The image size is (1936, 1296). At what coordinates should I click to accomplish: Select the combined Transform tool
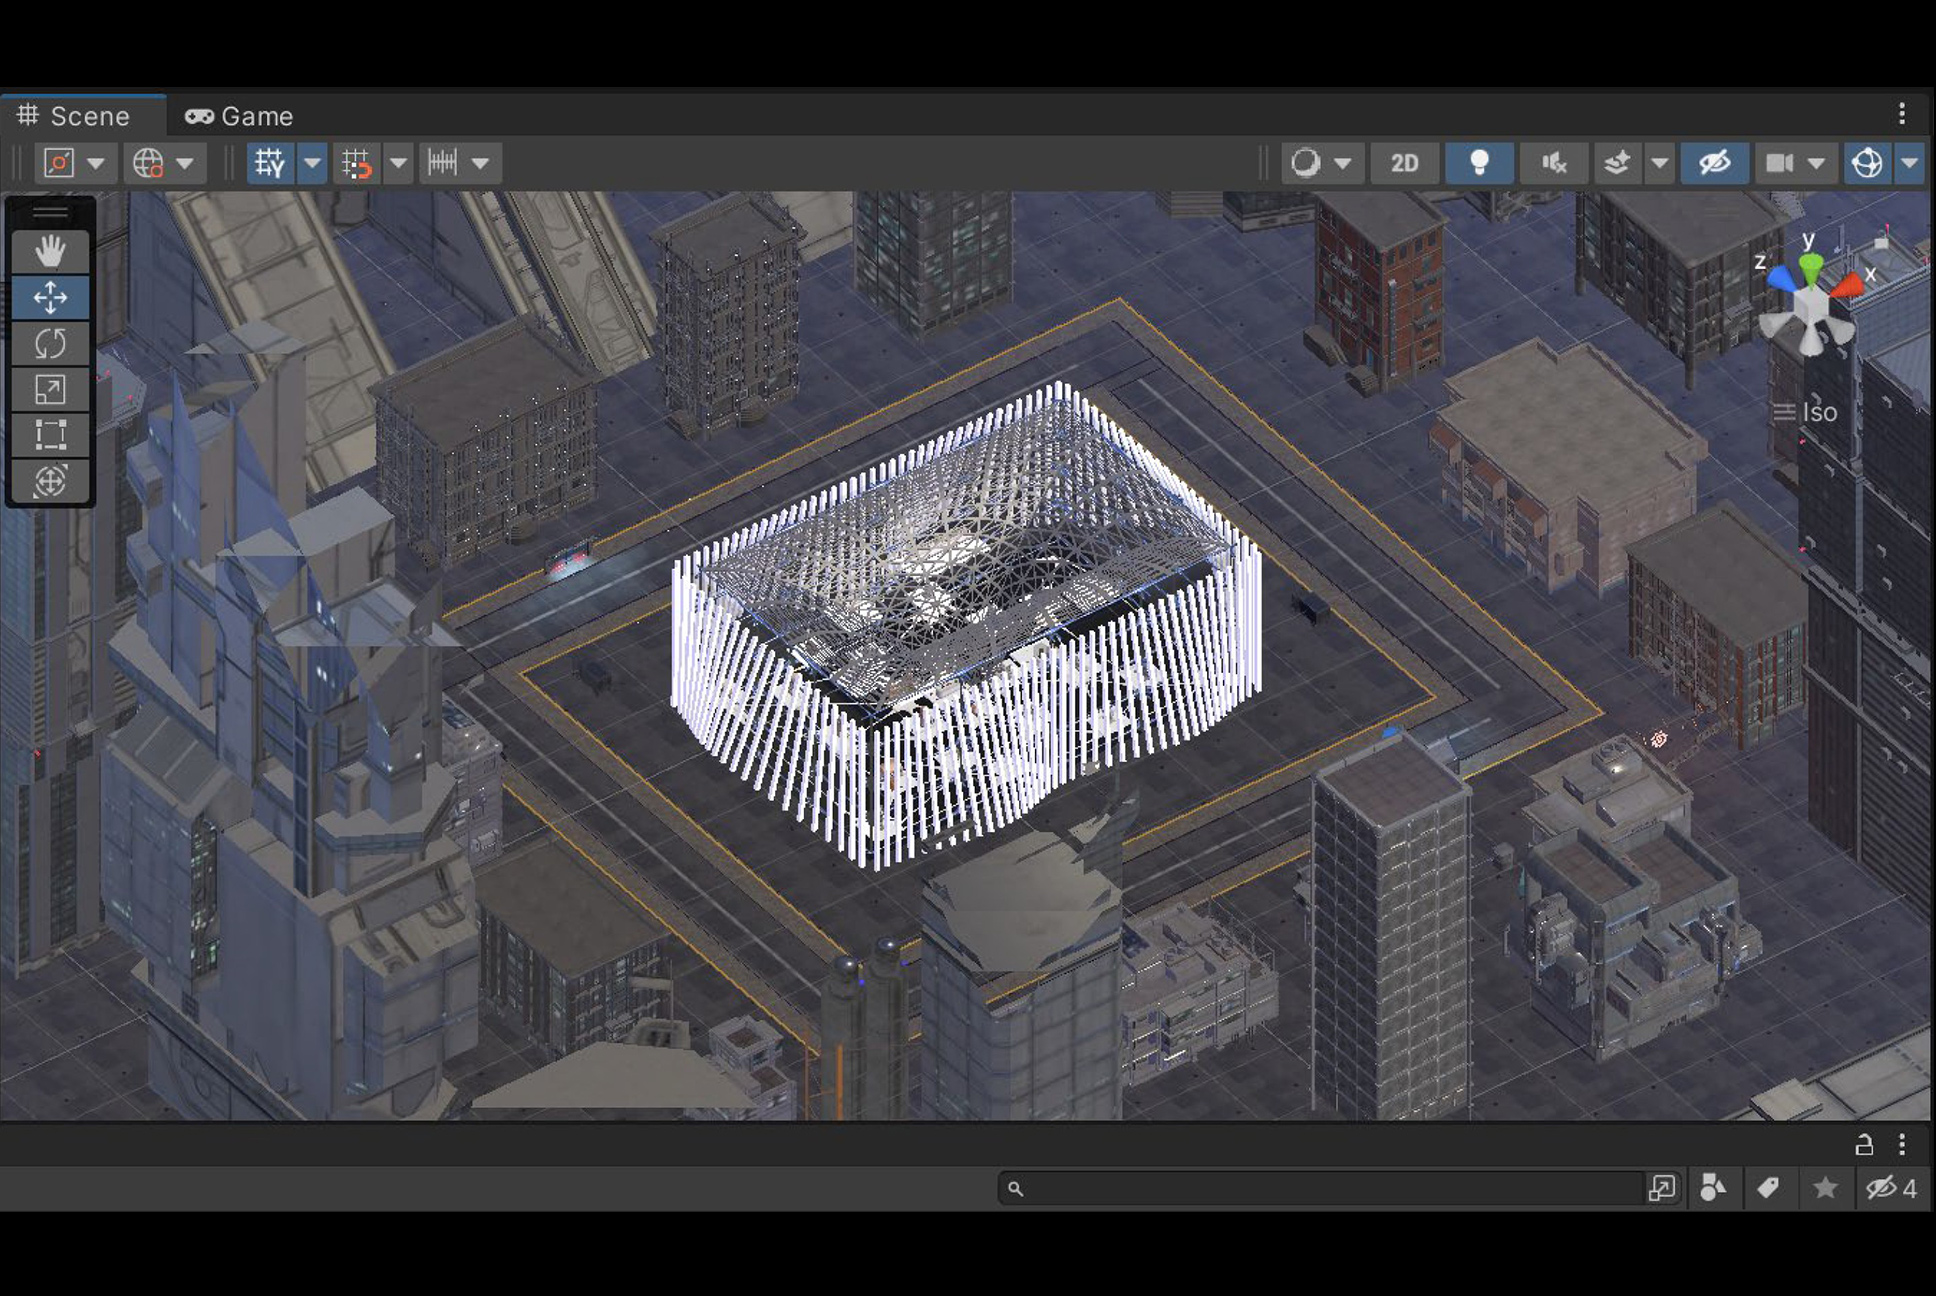pos(50,481)
